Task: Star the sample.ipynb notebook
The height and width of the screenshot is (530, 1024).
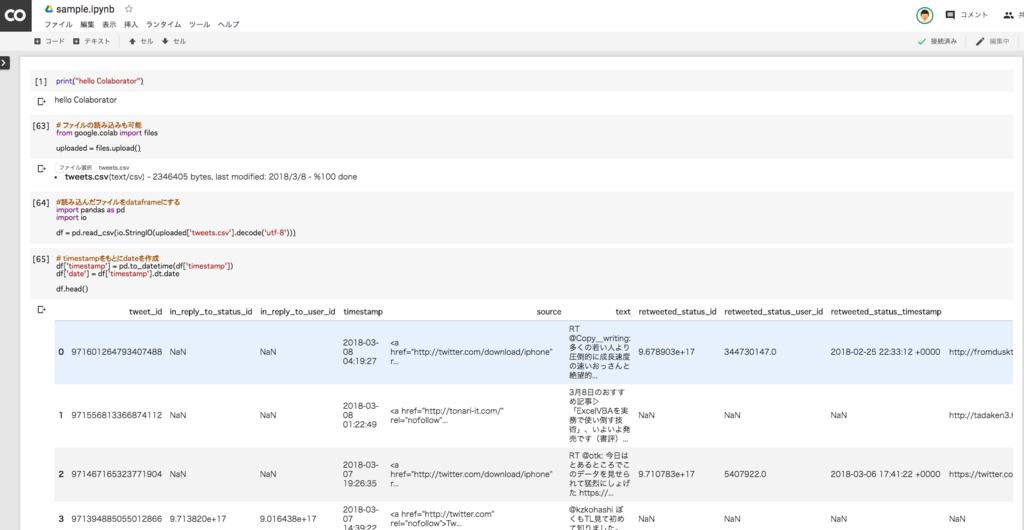Action: 129,9
